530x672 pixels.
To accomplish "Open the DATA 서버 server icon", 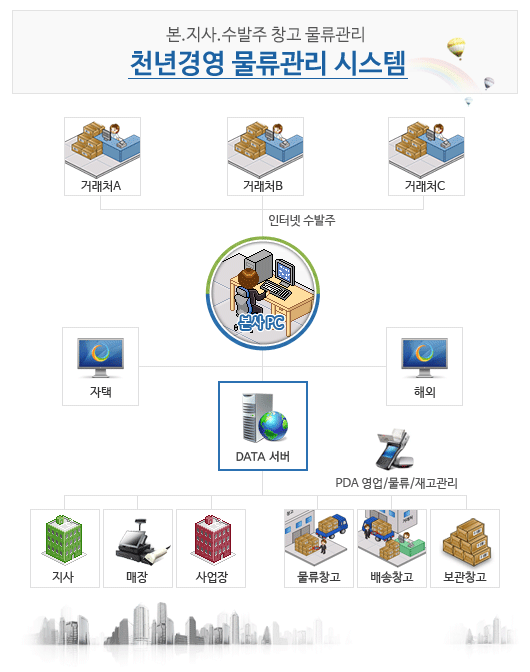I will (x=264, y=418).
